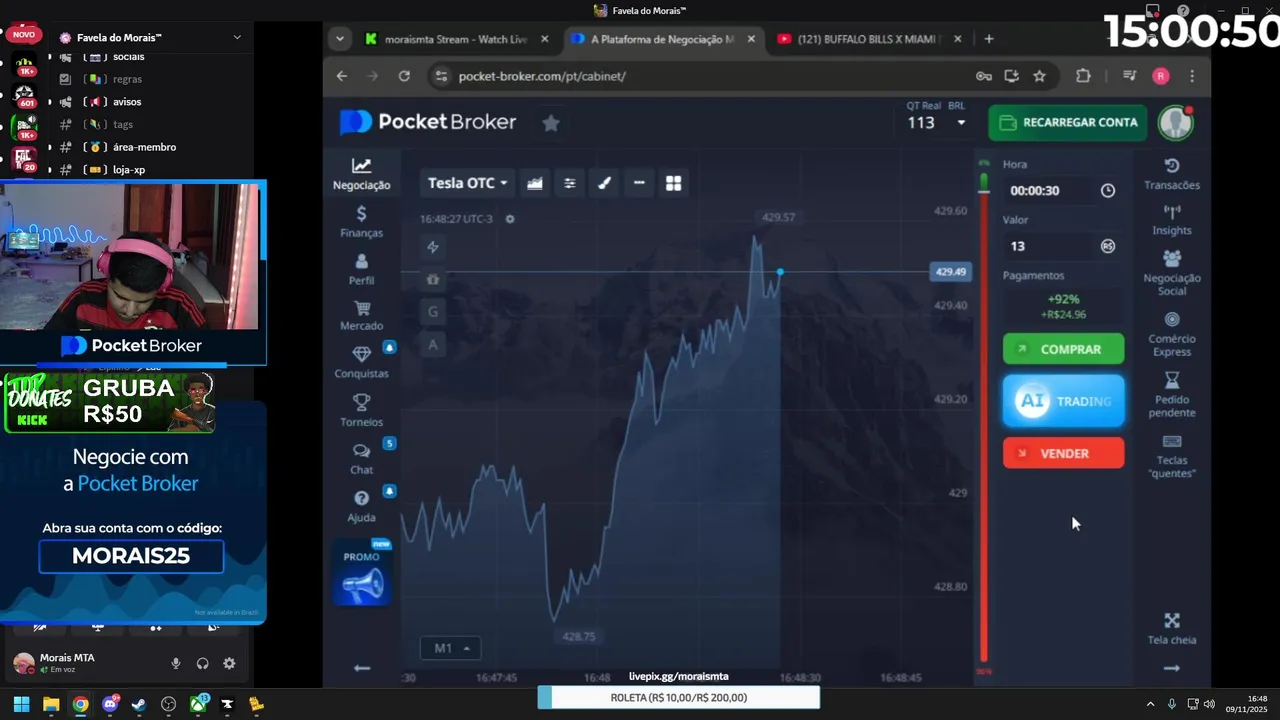Open Comércio Express panel
The image size is (1280, 720).
click(x=1172, y=334)
